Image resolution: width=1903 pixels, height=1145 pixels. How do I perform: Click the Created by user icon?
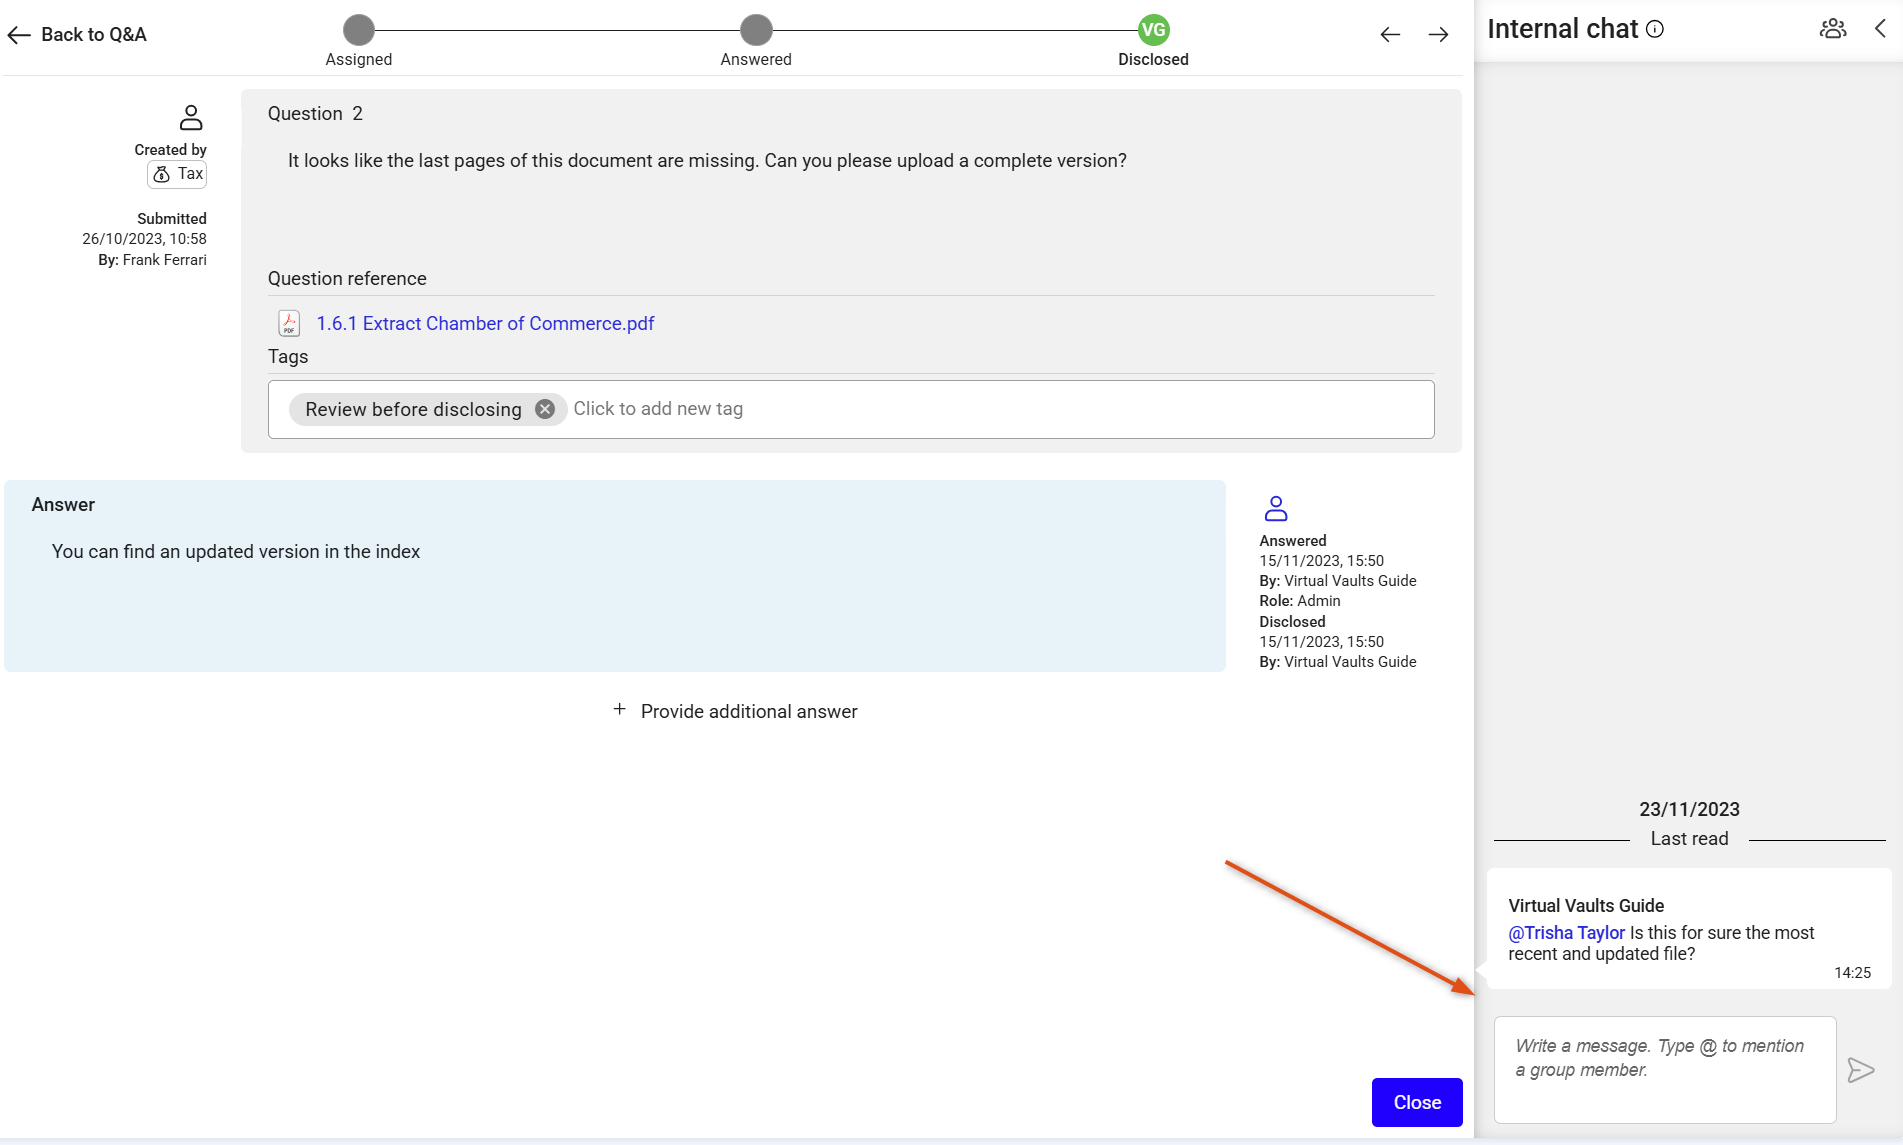[190, 118]
